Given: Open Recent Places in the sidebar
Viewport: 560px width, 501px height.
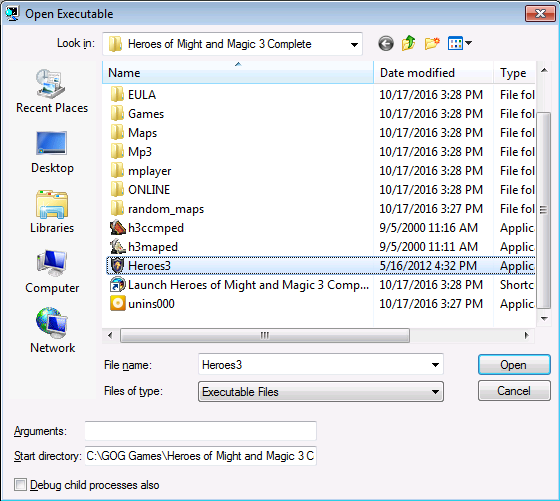Looking at the screenshot, I should pos(52,91).
